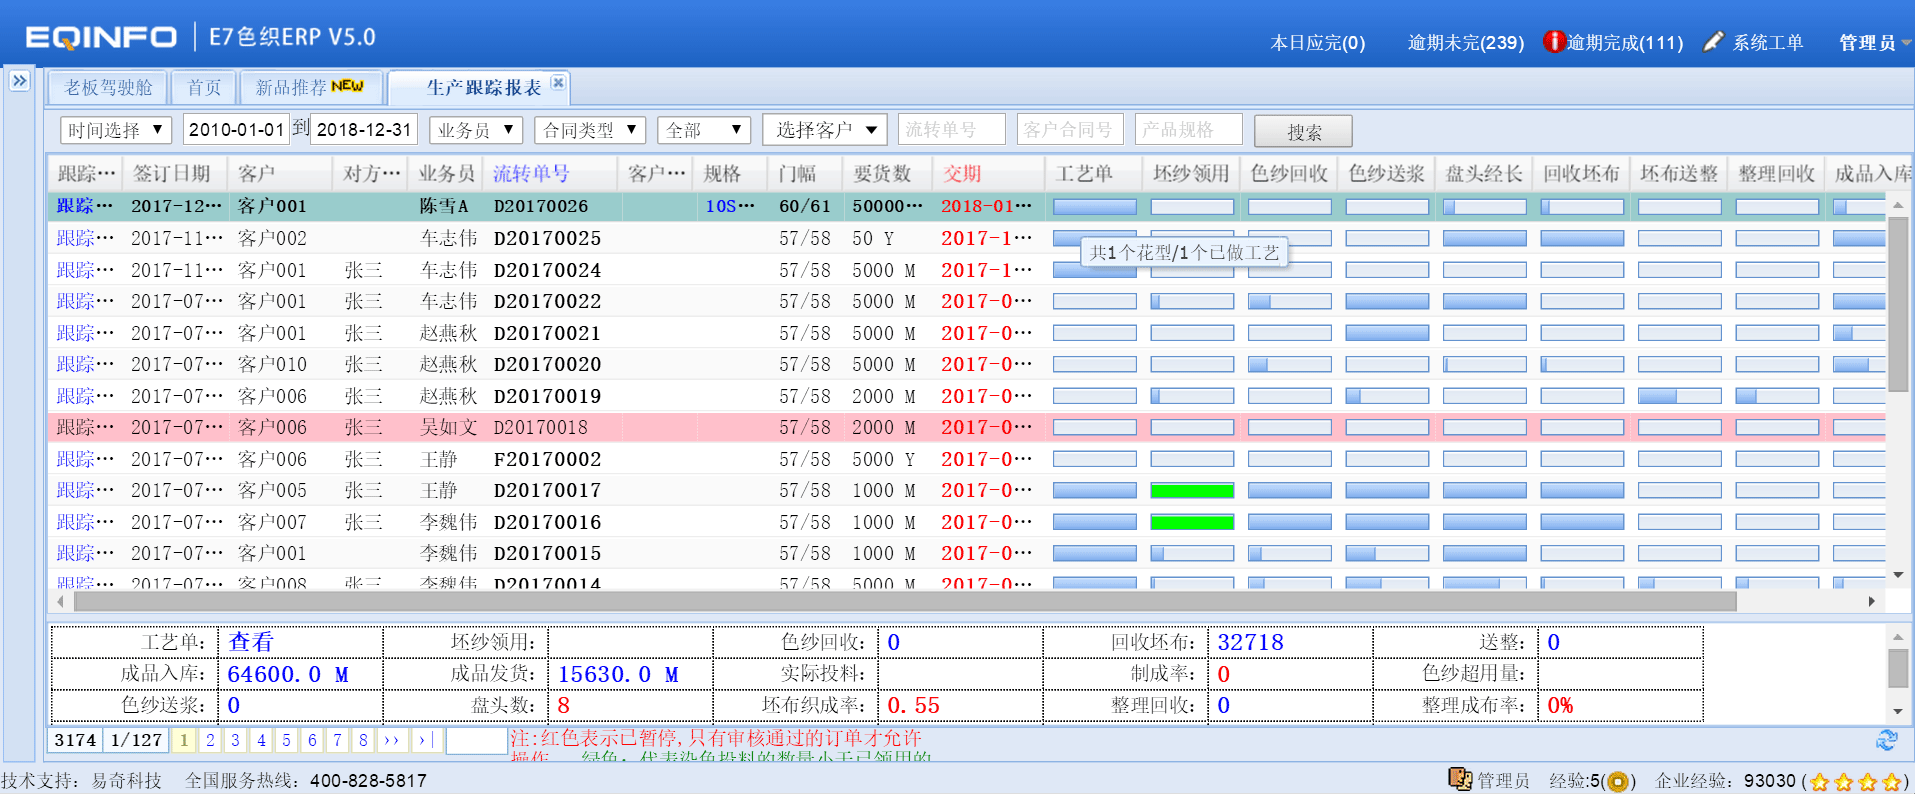Click the table's vertical scrollbar thumb
The image size is (1915, 794).
[x=1897, y=302]
